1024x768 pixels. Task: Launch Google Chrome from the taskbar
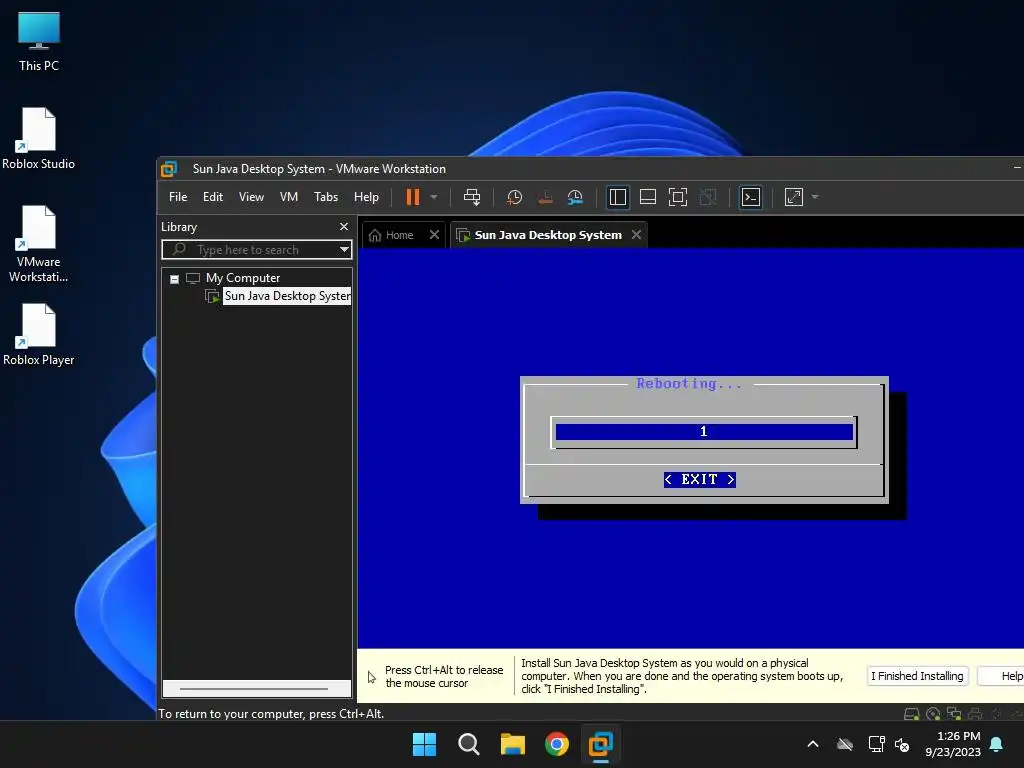557,744
